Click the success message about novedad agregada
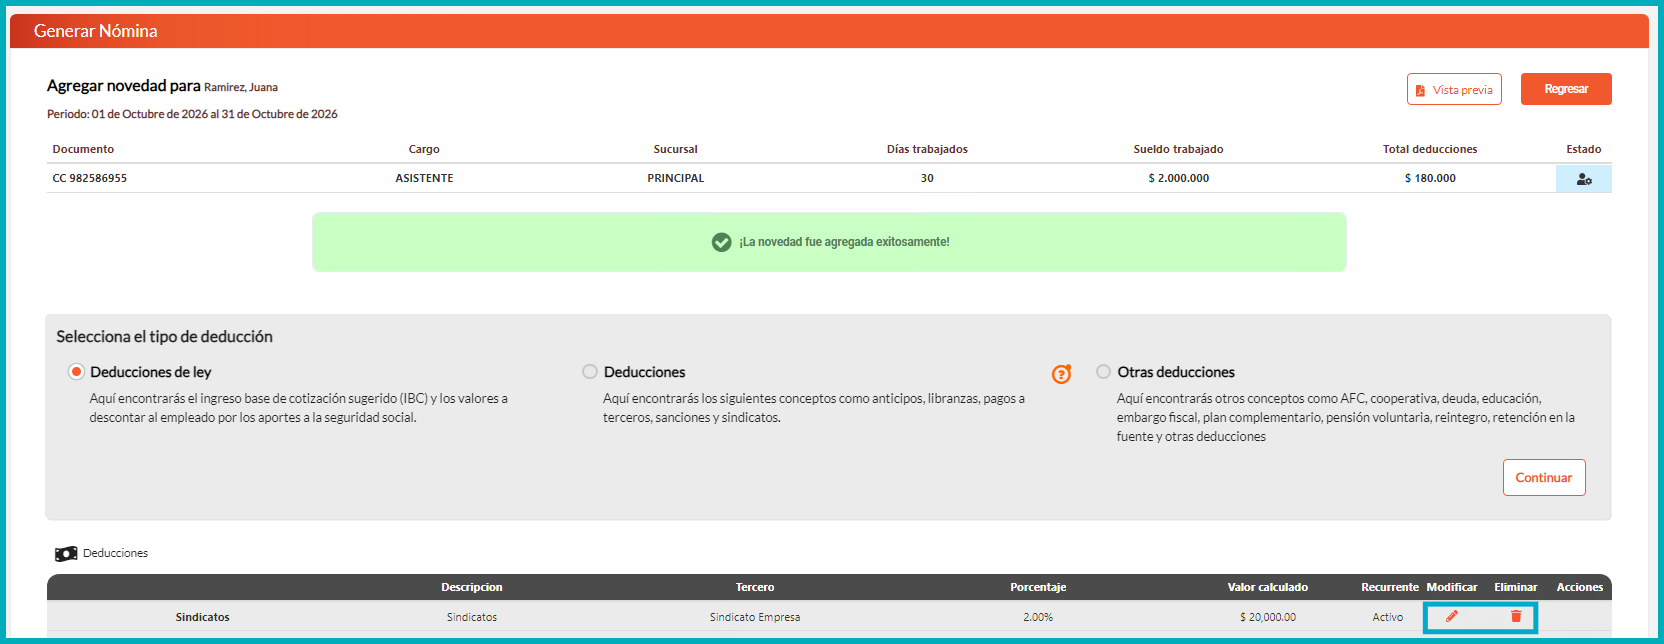 click(x=845, y=242)
